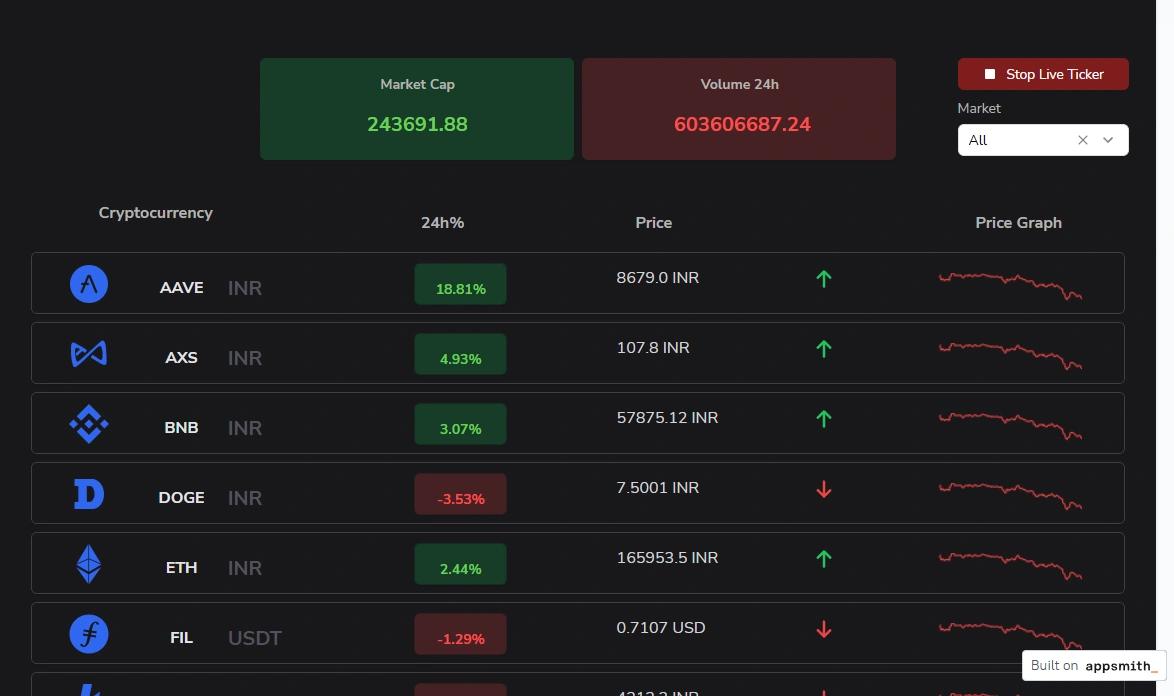Viewport: 1174px width, 696px height.
Task: Click the DOGE ticker name
Action: pyautogui.click(x=181, y=498)
